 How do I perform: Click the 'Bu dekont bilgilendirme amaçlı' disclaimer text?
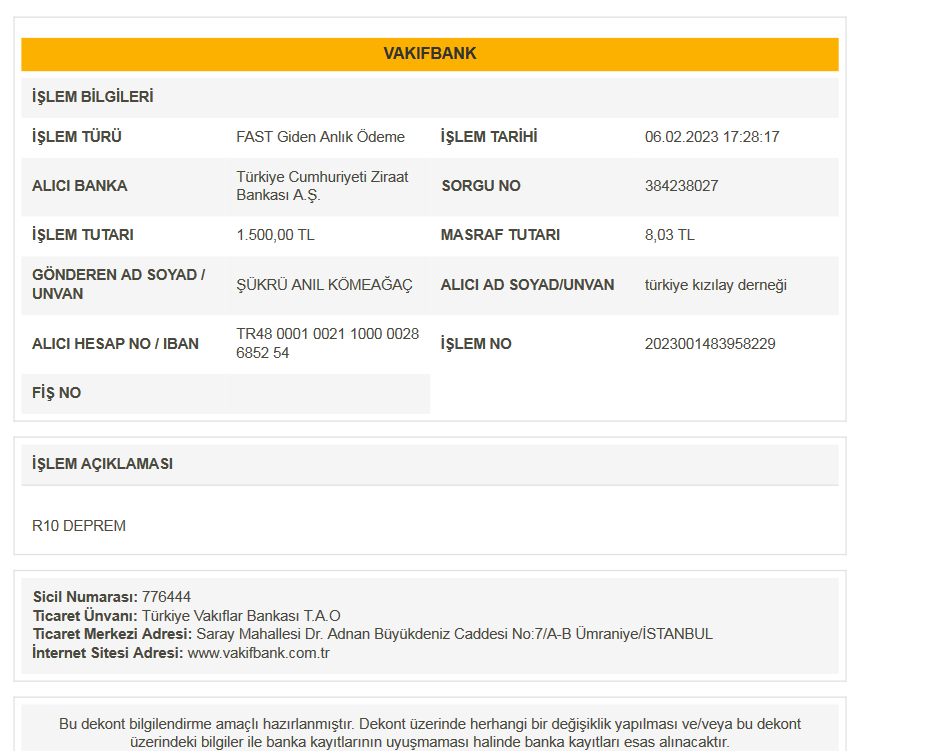430,733
